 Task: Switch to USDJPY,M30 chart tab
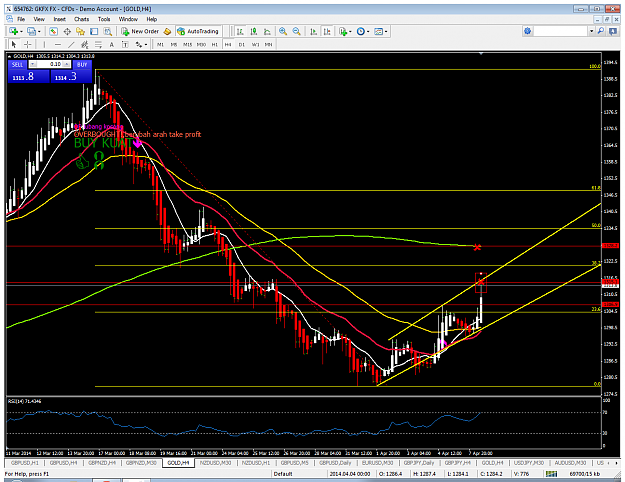[529, 463]
